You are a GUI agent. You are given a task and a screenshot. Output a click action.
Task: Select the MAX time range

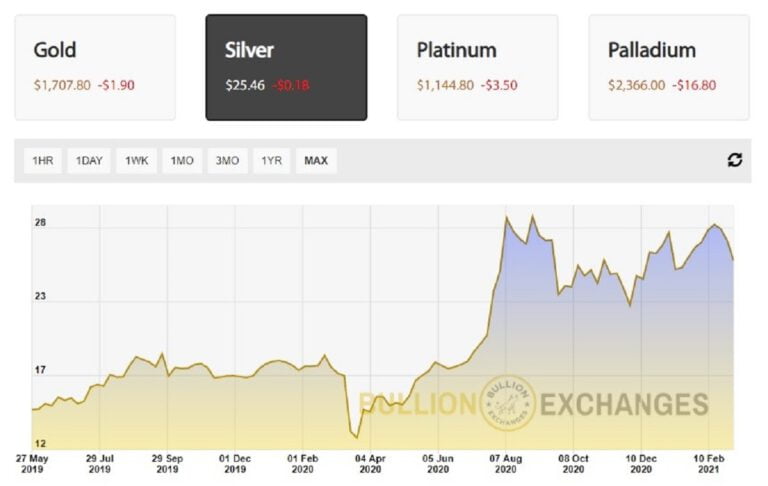point(316,161)
